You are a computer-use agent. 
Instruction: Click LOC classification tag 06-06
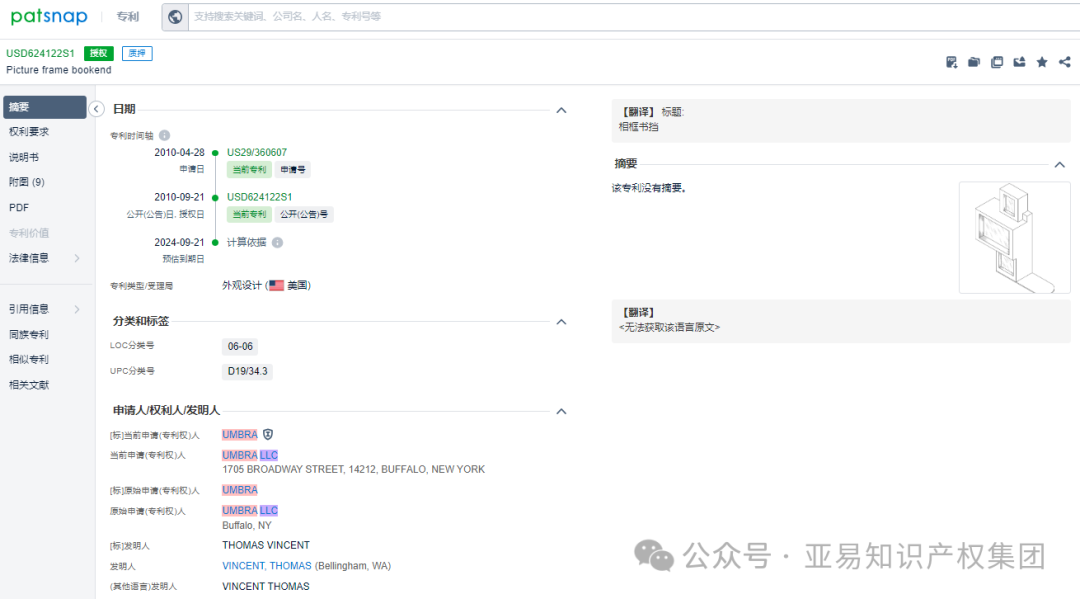[240, 346]
